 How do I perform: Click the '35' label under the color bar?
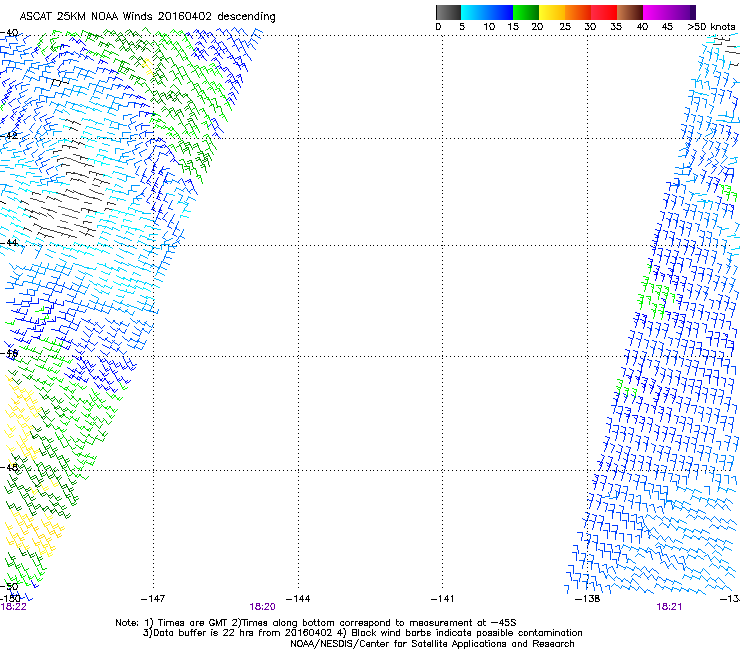[x=616, y=27]
